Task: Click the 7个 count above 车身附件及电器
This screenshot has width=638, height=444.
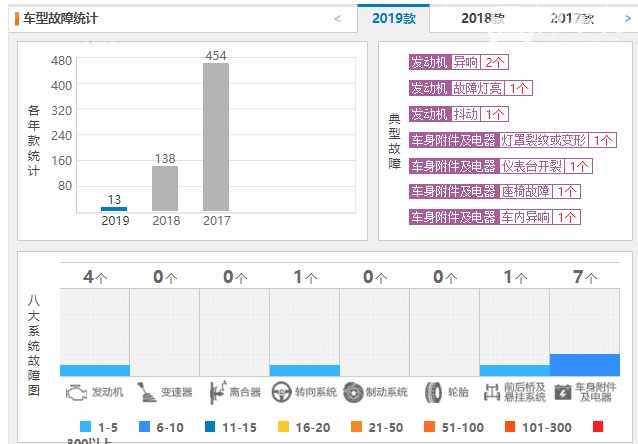Action: pos(585,277)
